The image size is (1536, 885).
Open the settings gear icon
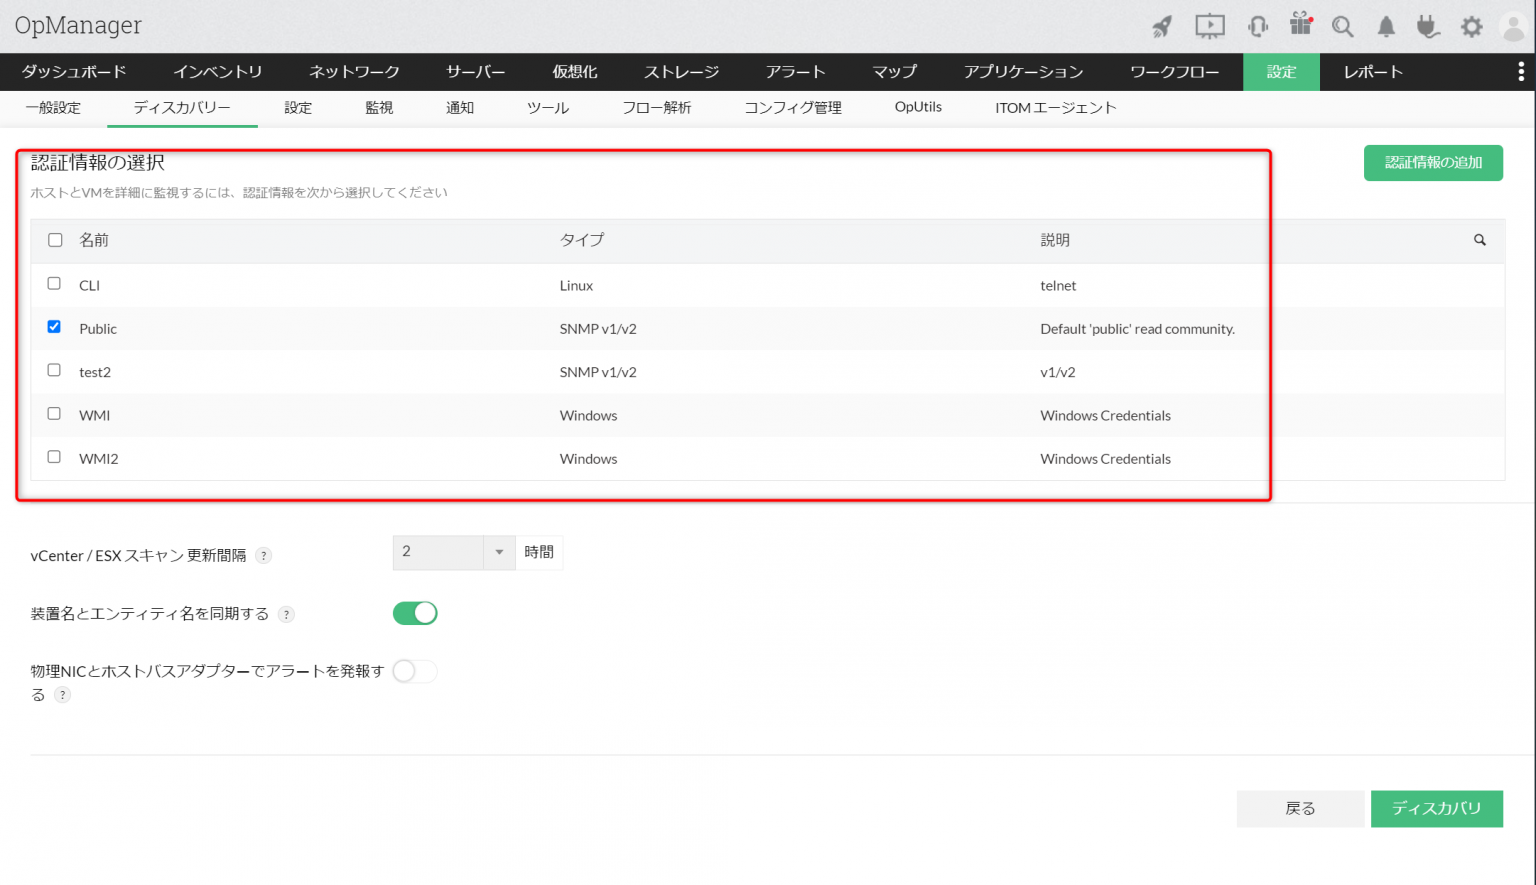(1471, 26)
